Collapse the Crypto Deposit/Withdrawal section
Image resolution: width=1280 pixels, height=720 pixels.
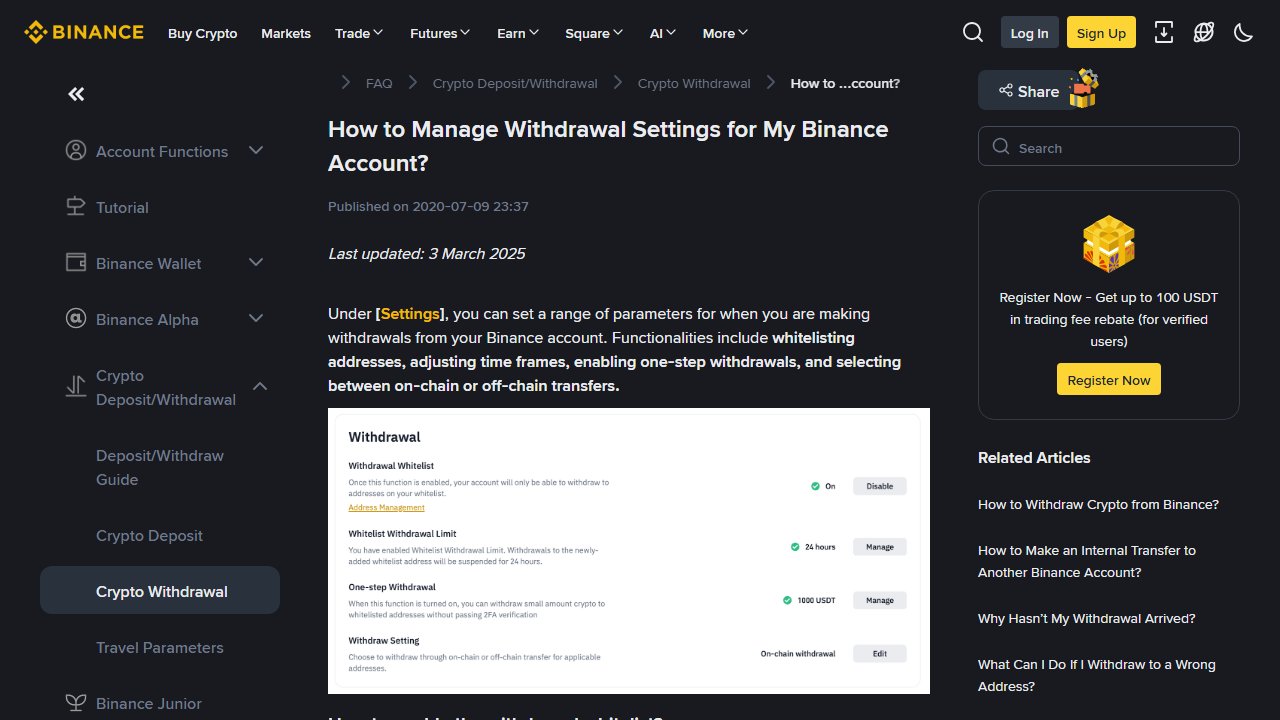[260, 386]
